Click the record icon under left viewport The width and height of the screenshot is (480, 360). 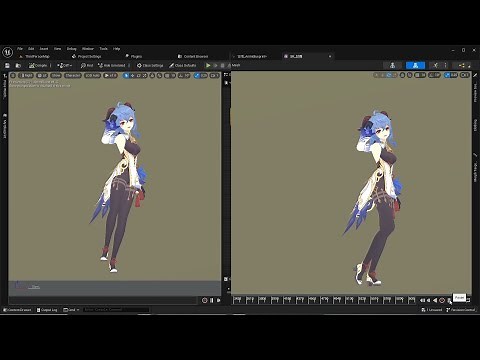coord(205,300)
